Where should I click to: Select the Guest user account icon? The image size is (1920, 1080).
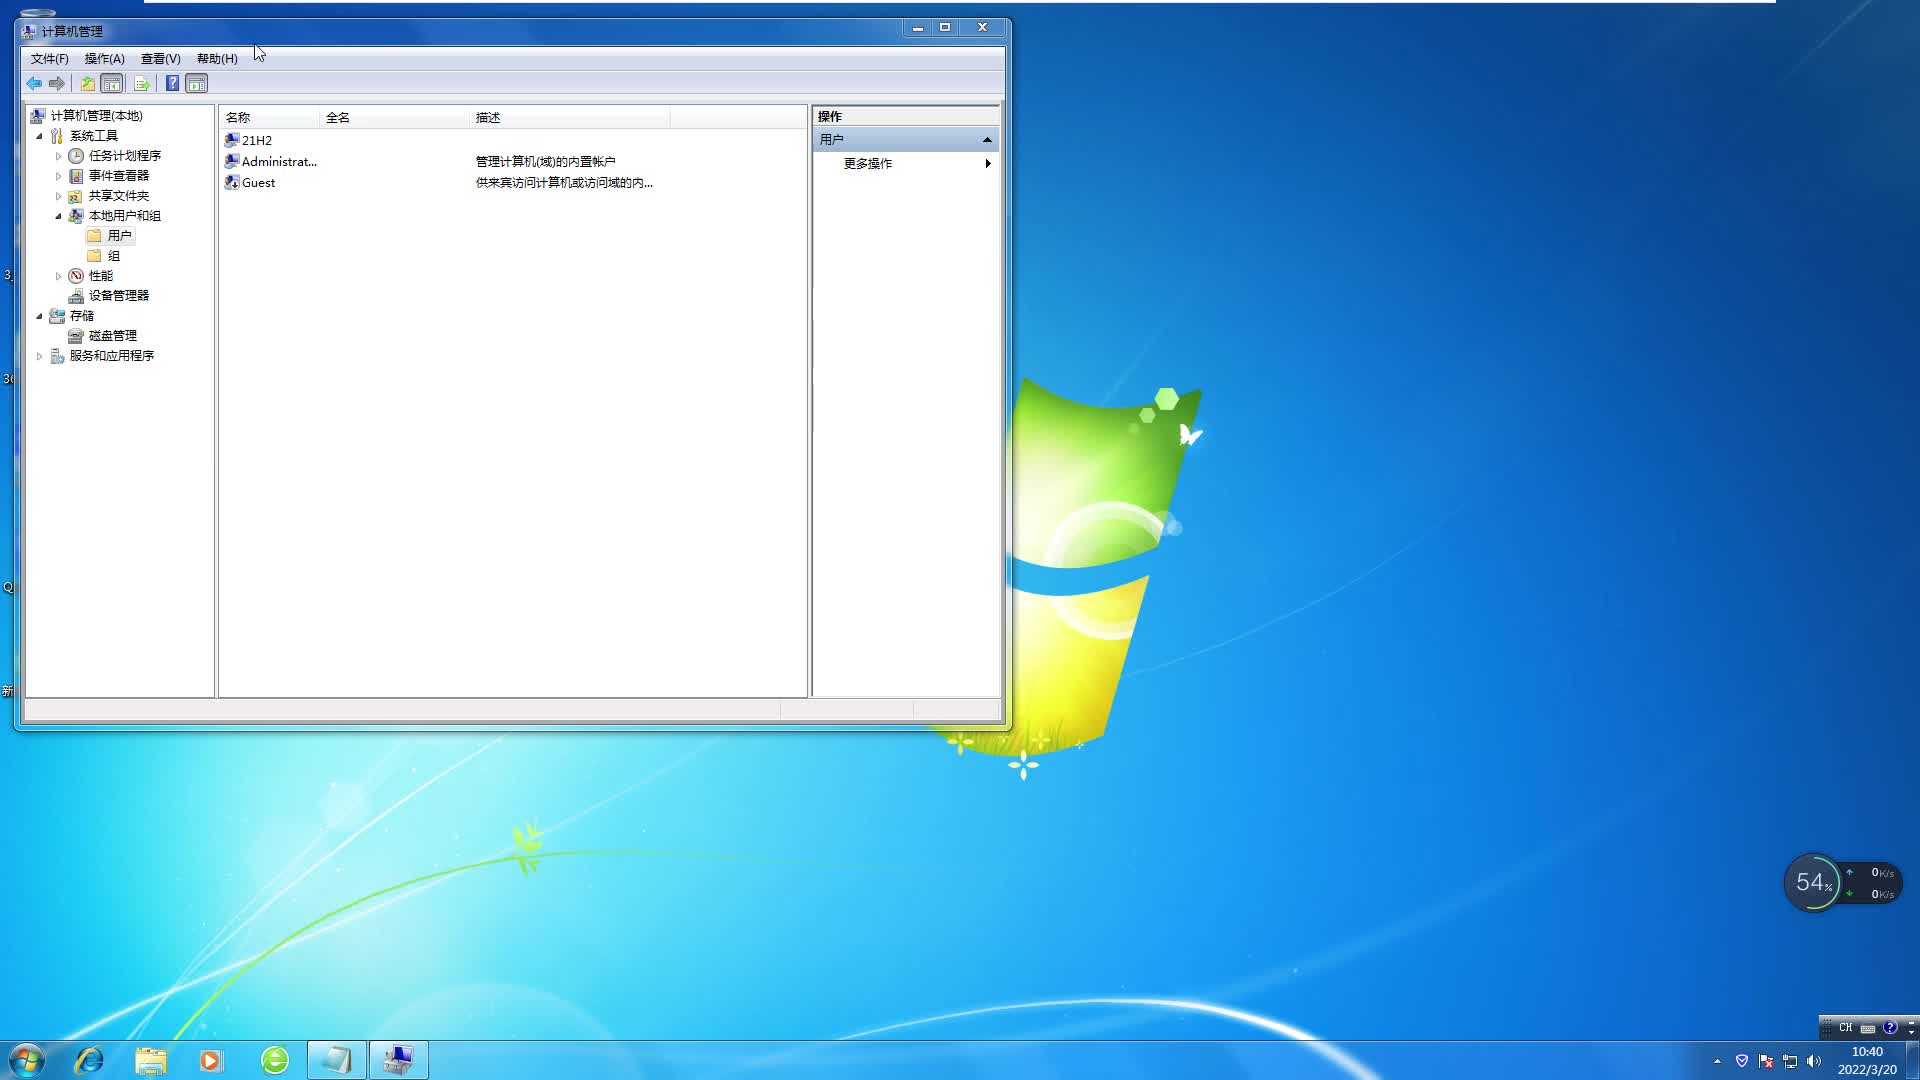click(232, 182)
